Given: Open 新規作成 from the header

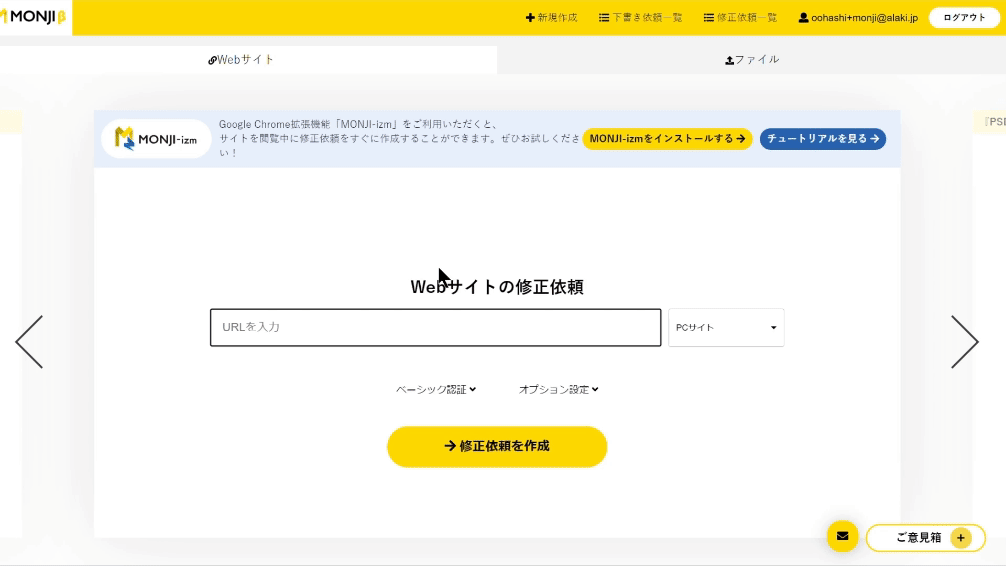Looking at the screenshot, I should (x=552, y=18).
